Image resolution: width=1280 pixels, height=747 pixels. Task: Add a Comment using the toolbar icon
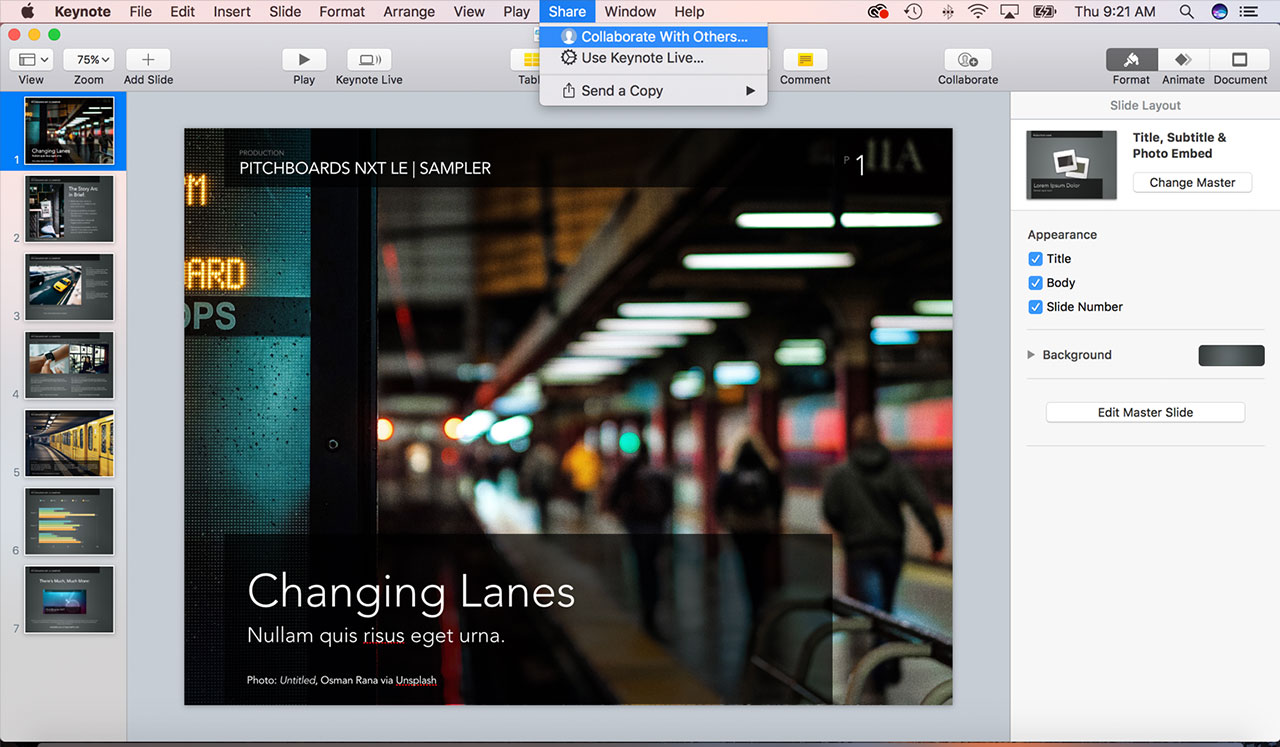[x=805, y=60]
